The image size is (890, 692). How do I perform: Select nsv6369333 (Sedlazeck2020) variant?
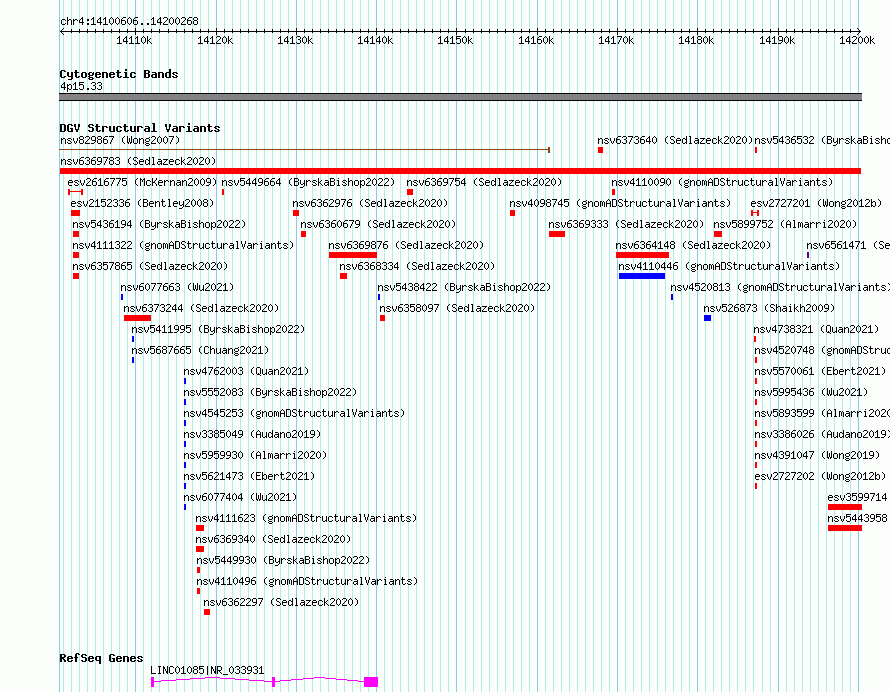click(x=625, y=224)
